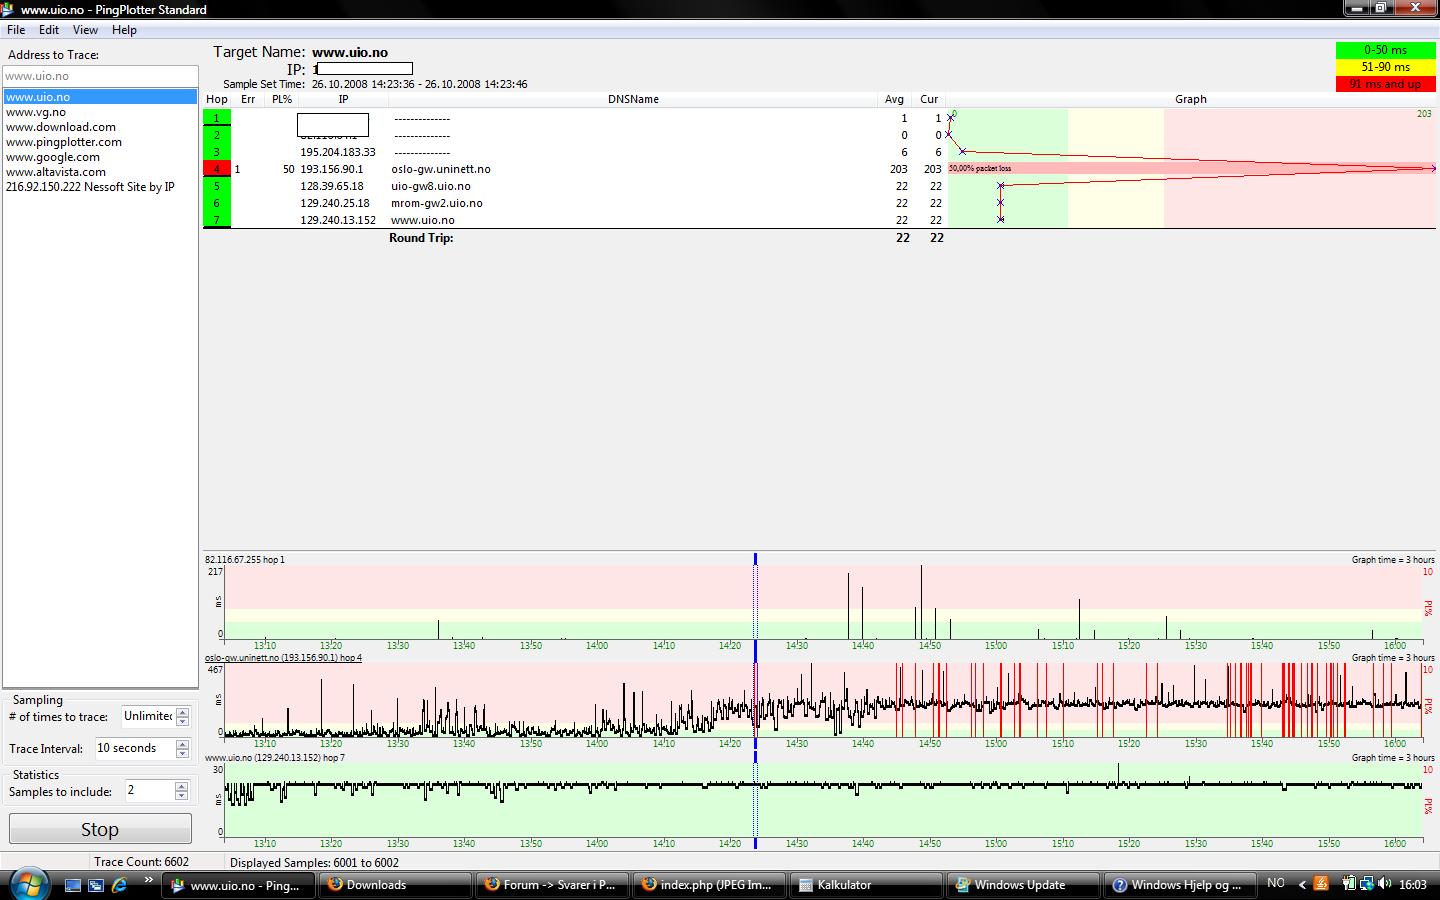The height and width of the screenshot is (900, 1440).
Task: Switch to Windows Update taskbar window
Action: 1024,885
